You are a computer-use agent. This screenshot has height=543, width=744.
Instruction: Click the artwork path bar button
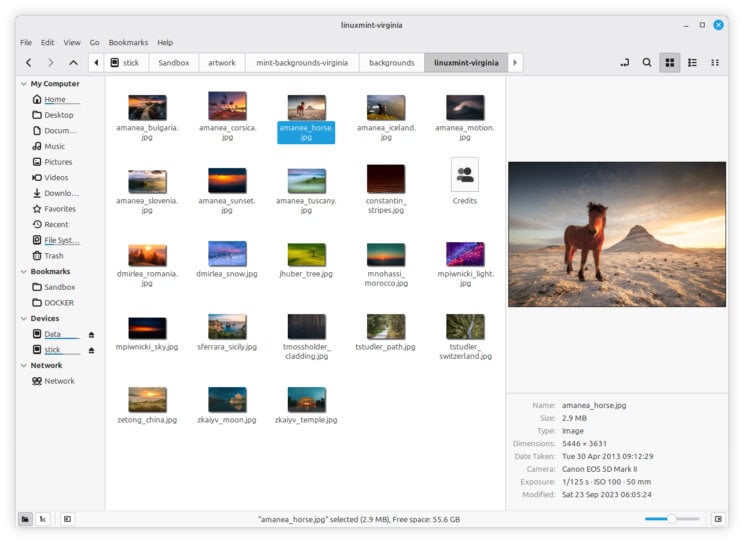pyautogui.click(x=222, y=63)
